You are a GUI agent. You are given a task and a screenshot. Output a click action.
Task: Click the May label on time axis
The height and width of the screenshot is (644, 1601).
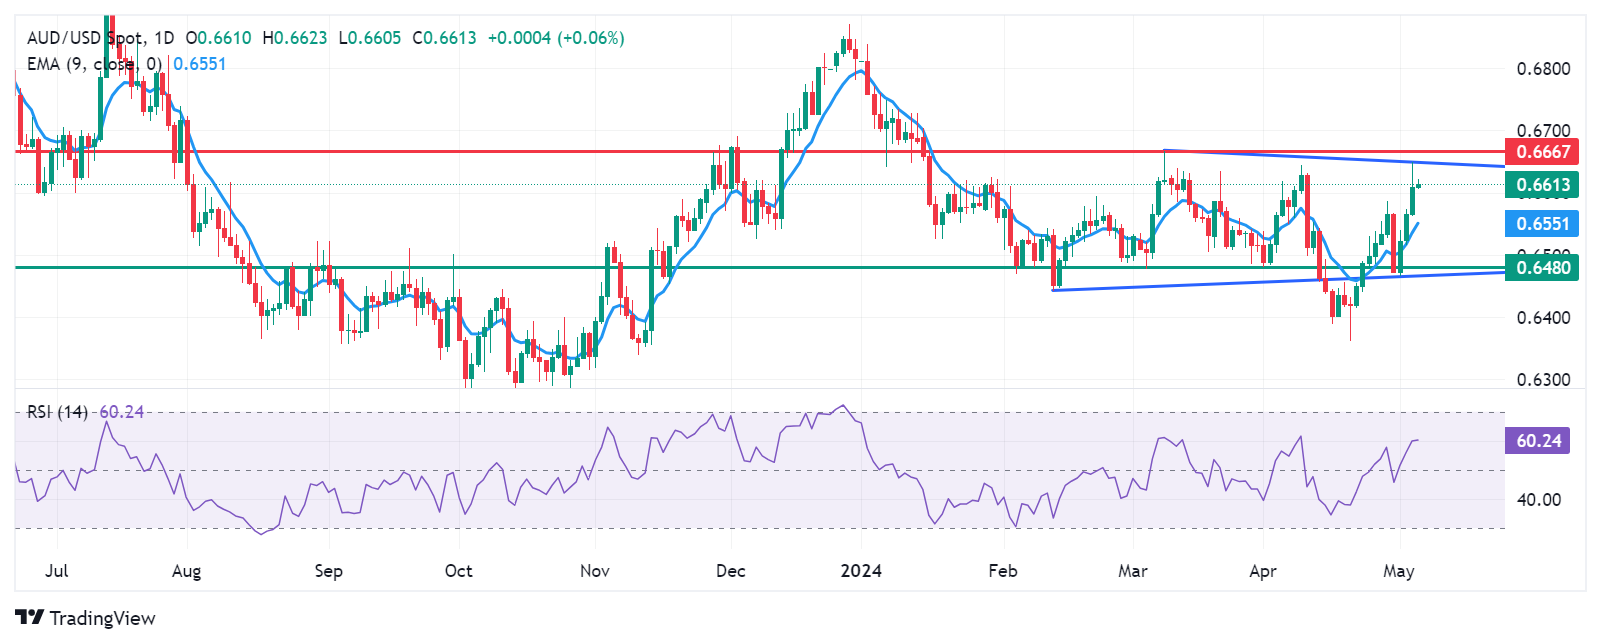(1398, 571)
